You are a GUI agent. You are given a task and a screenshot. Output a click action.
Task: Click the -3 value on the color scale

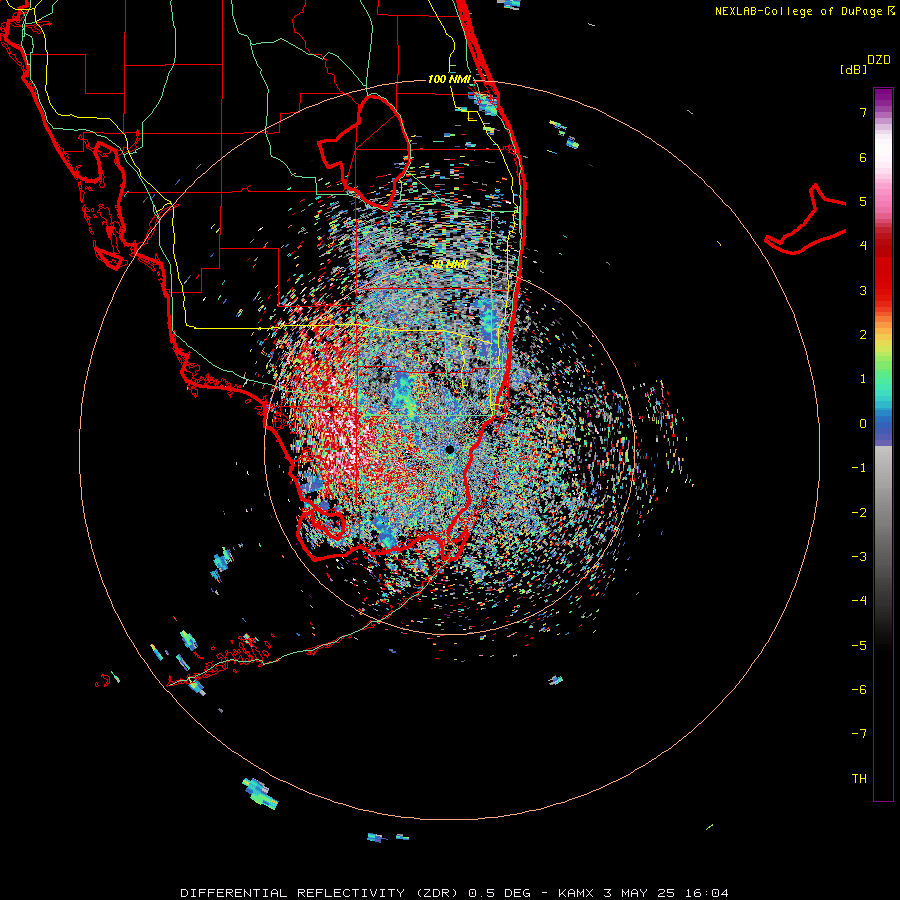pyautogui.click(x=859, y=557)
